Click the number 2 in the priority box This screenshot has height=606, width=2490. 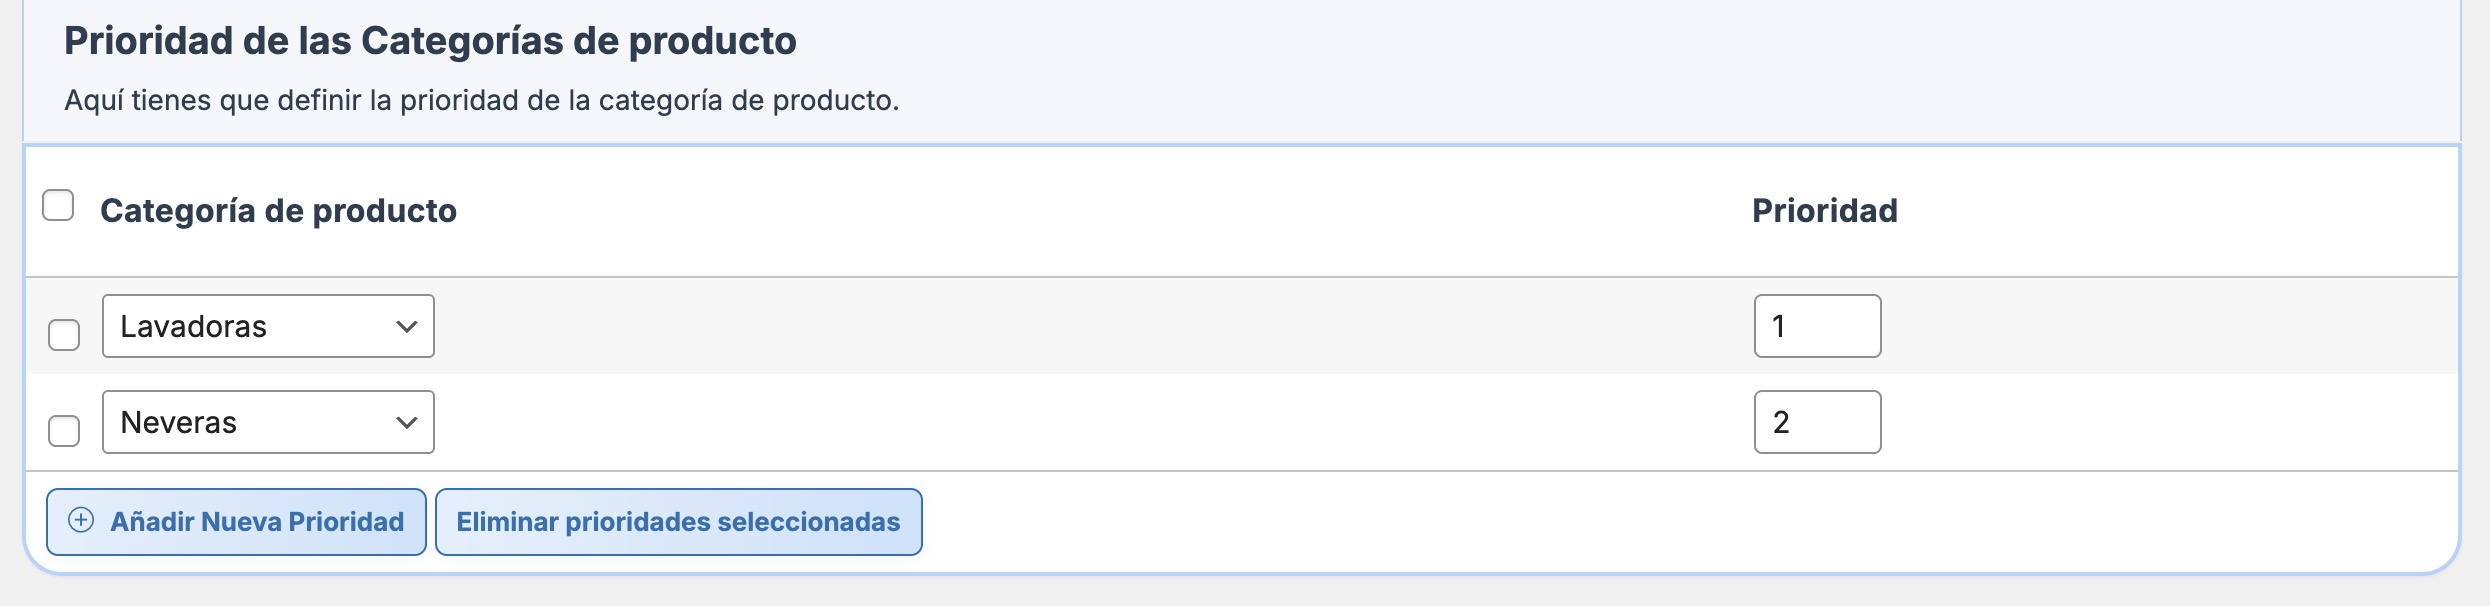coord(1780,422)
